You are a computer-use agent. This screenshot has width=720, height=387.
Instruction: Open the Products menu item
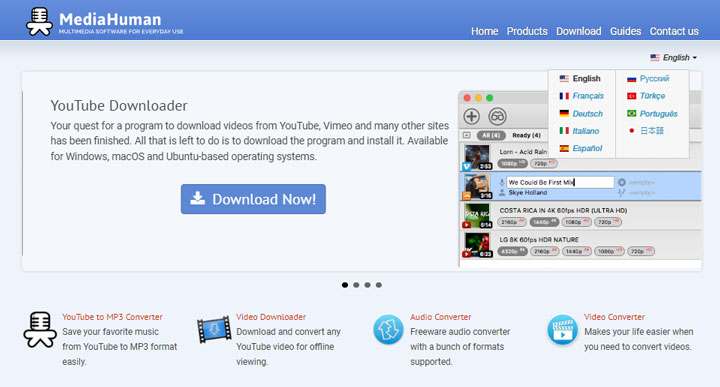[x=527, y=31]
